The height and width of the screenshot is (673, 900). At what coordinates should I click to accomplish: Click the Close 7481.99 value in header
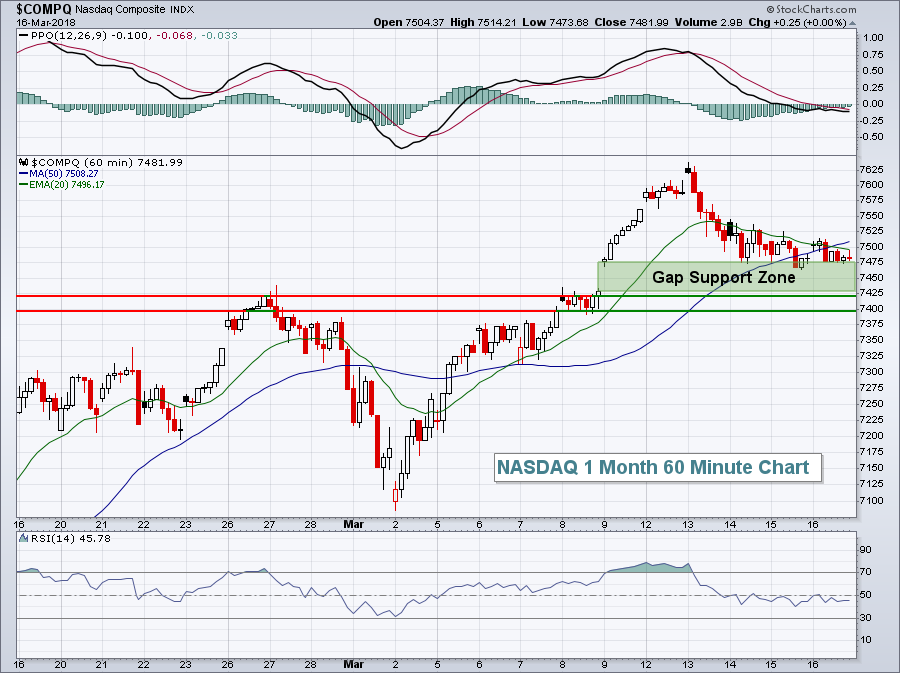[x=631, y=22]
